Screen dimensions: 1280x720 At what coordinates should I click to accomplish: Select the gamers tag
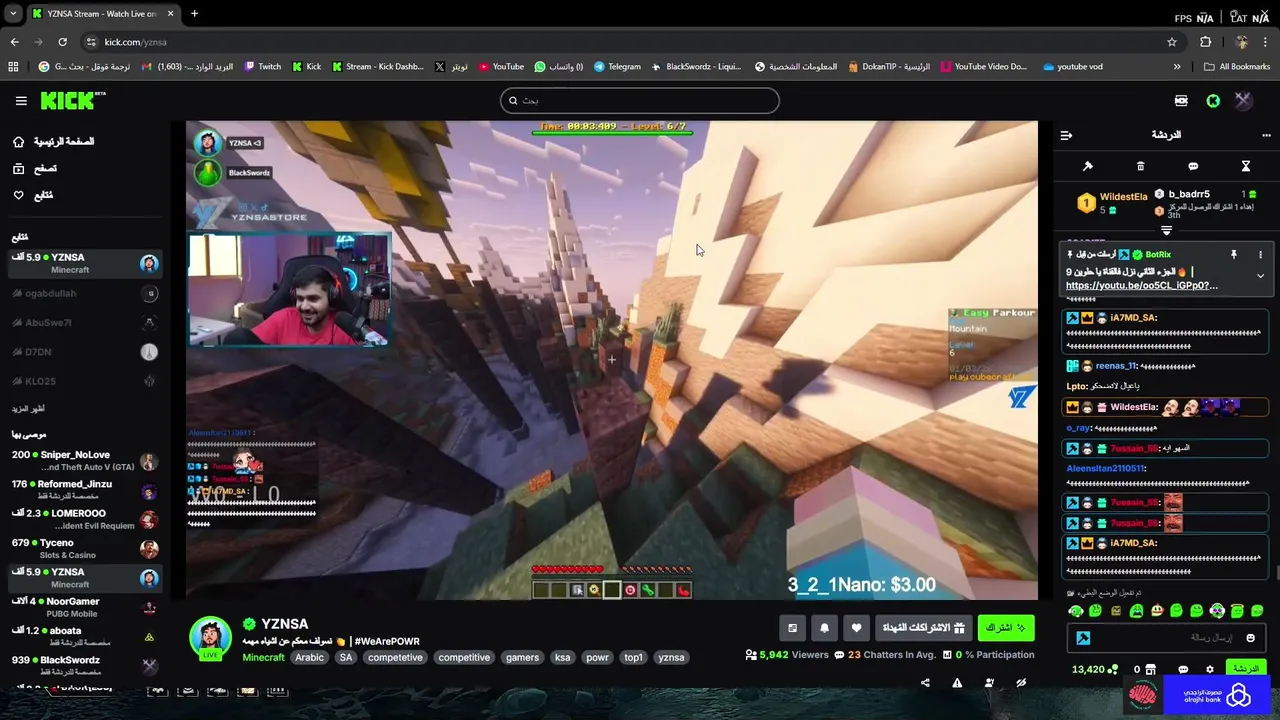(522, 657)
